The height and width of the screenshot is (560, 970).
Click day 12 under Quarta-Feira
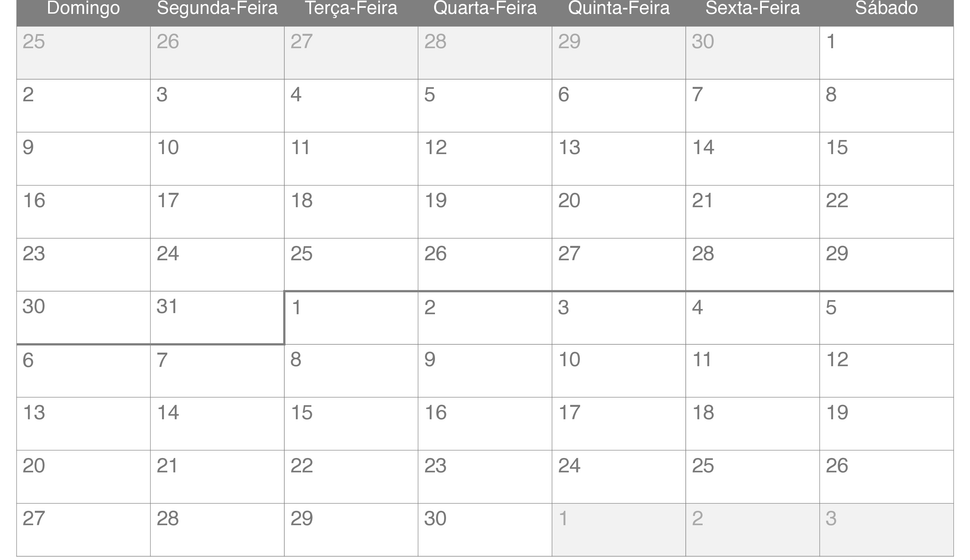(x=485, y=159)
